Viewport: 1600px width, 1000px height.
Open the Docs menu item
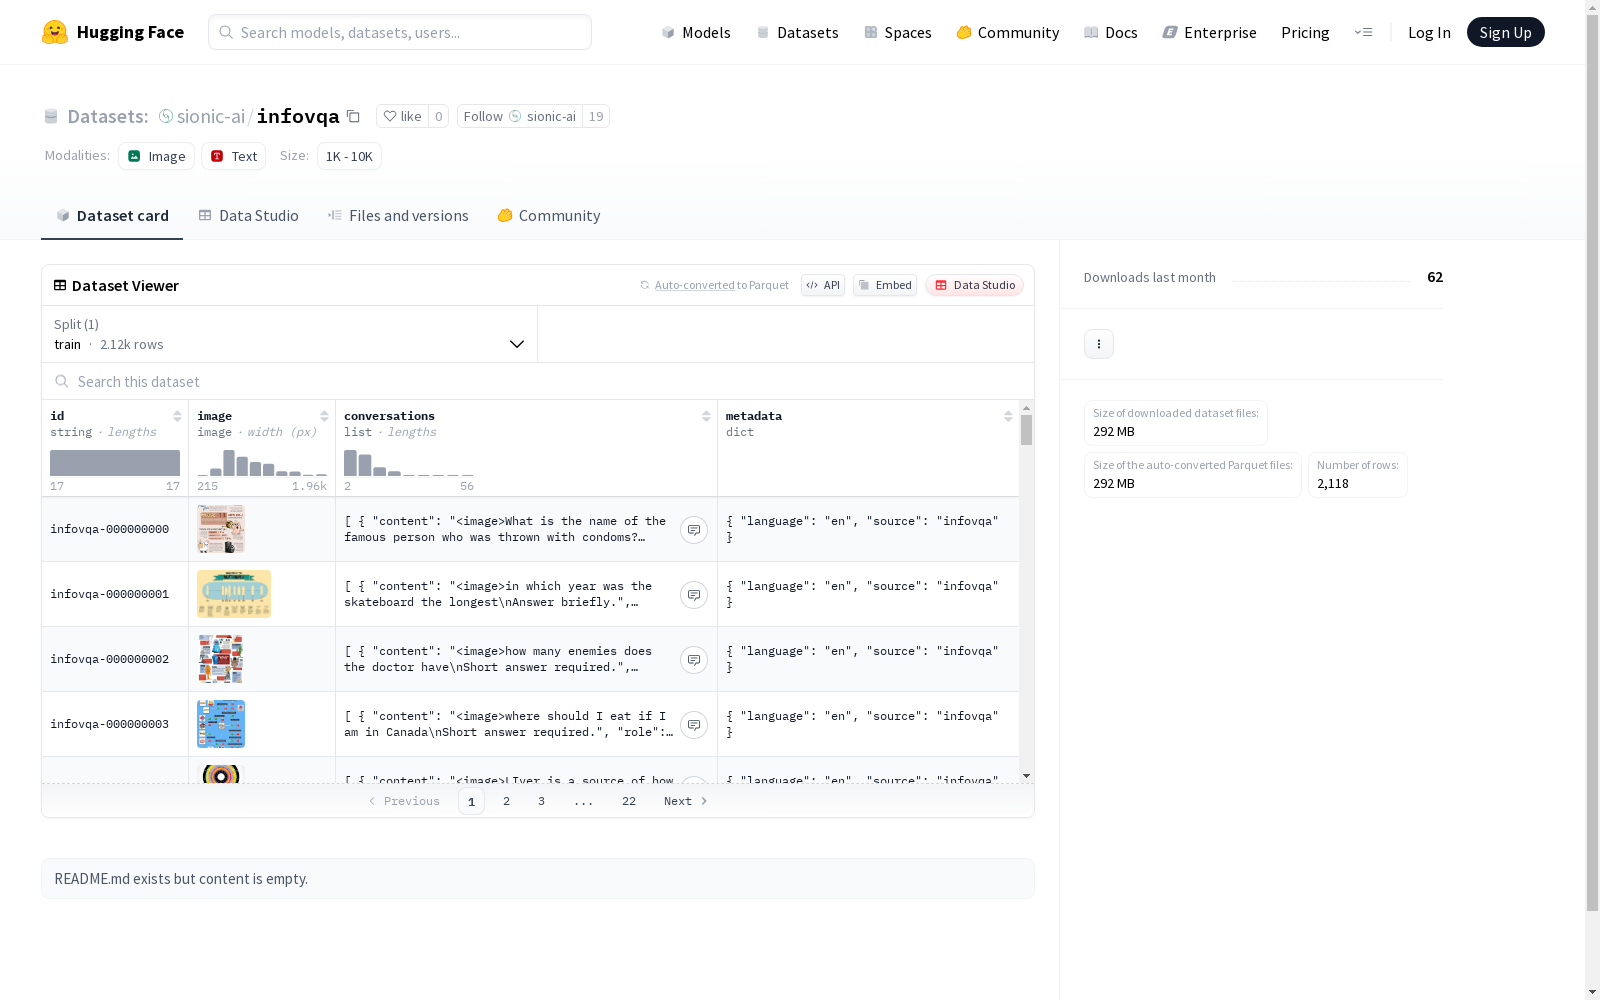click(1111, 32)
